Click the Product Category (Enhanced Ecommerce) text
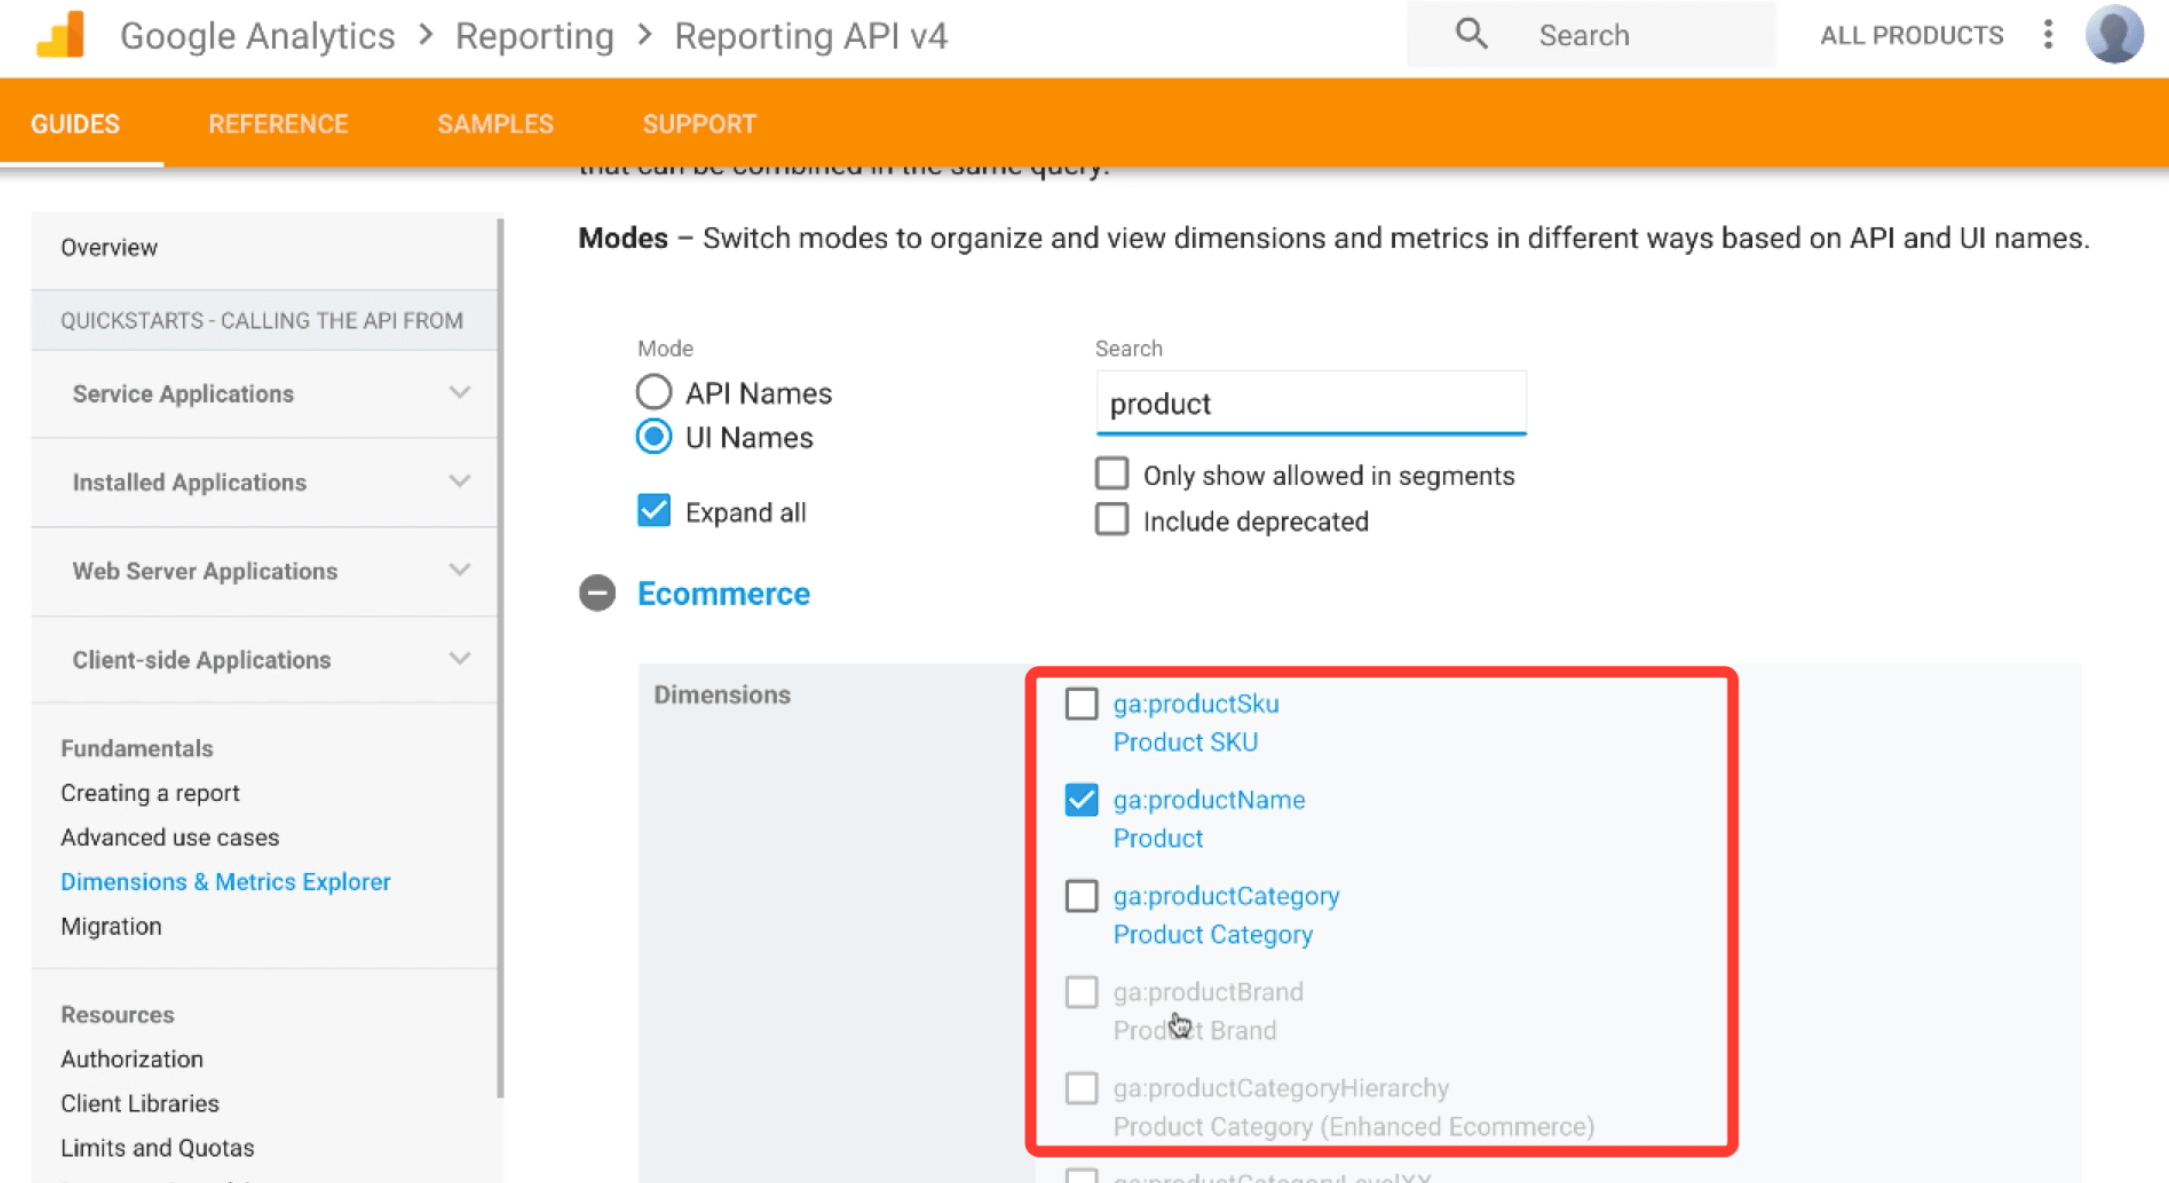The width and height of the screenshot is (2169, 1183). [1353, 1126]
